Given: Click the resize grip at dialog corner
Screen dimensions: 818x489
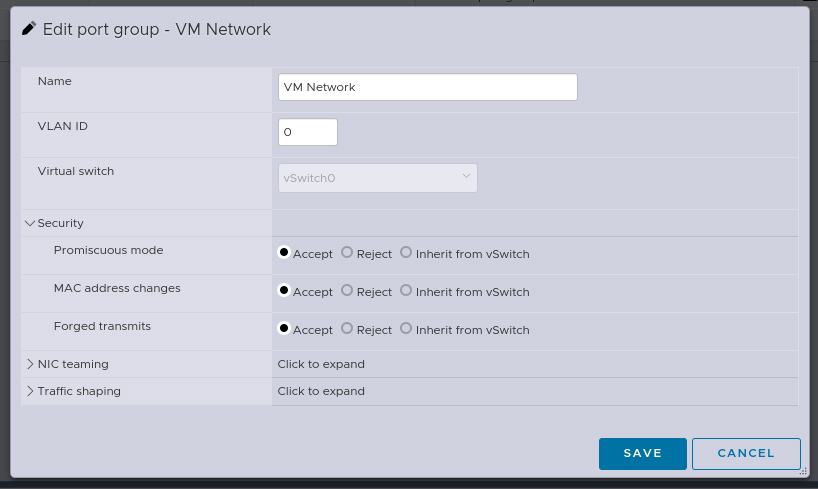Looking at the screenshot, I should click(x=803, y=471).
